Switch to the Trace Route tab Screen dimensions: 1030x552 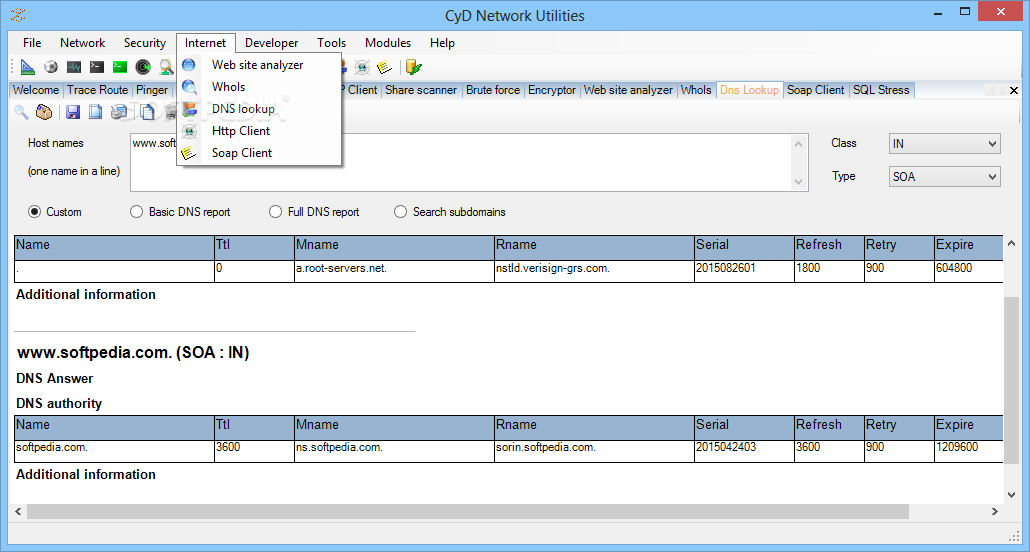[98, 90]
